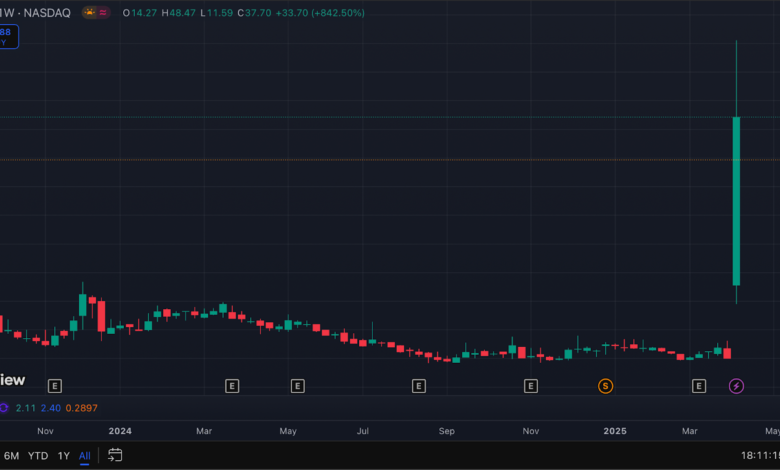This screenshot has height=470, width=780.
Task: Click the orange stock split S marker
Action: tap(605, 385)
